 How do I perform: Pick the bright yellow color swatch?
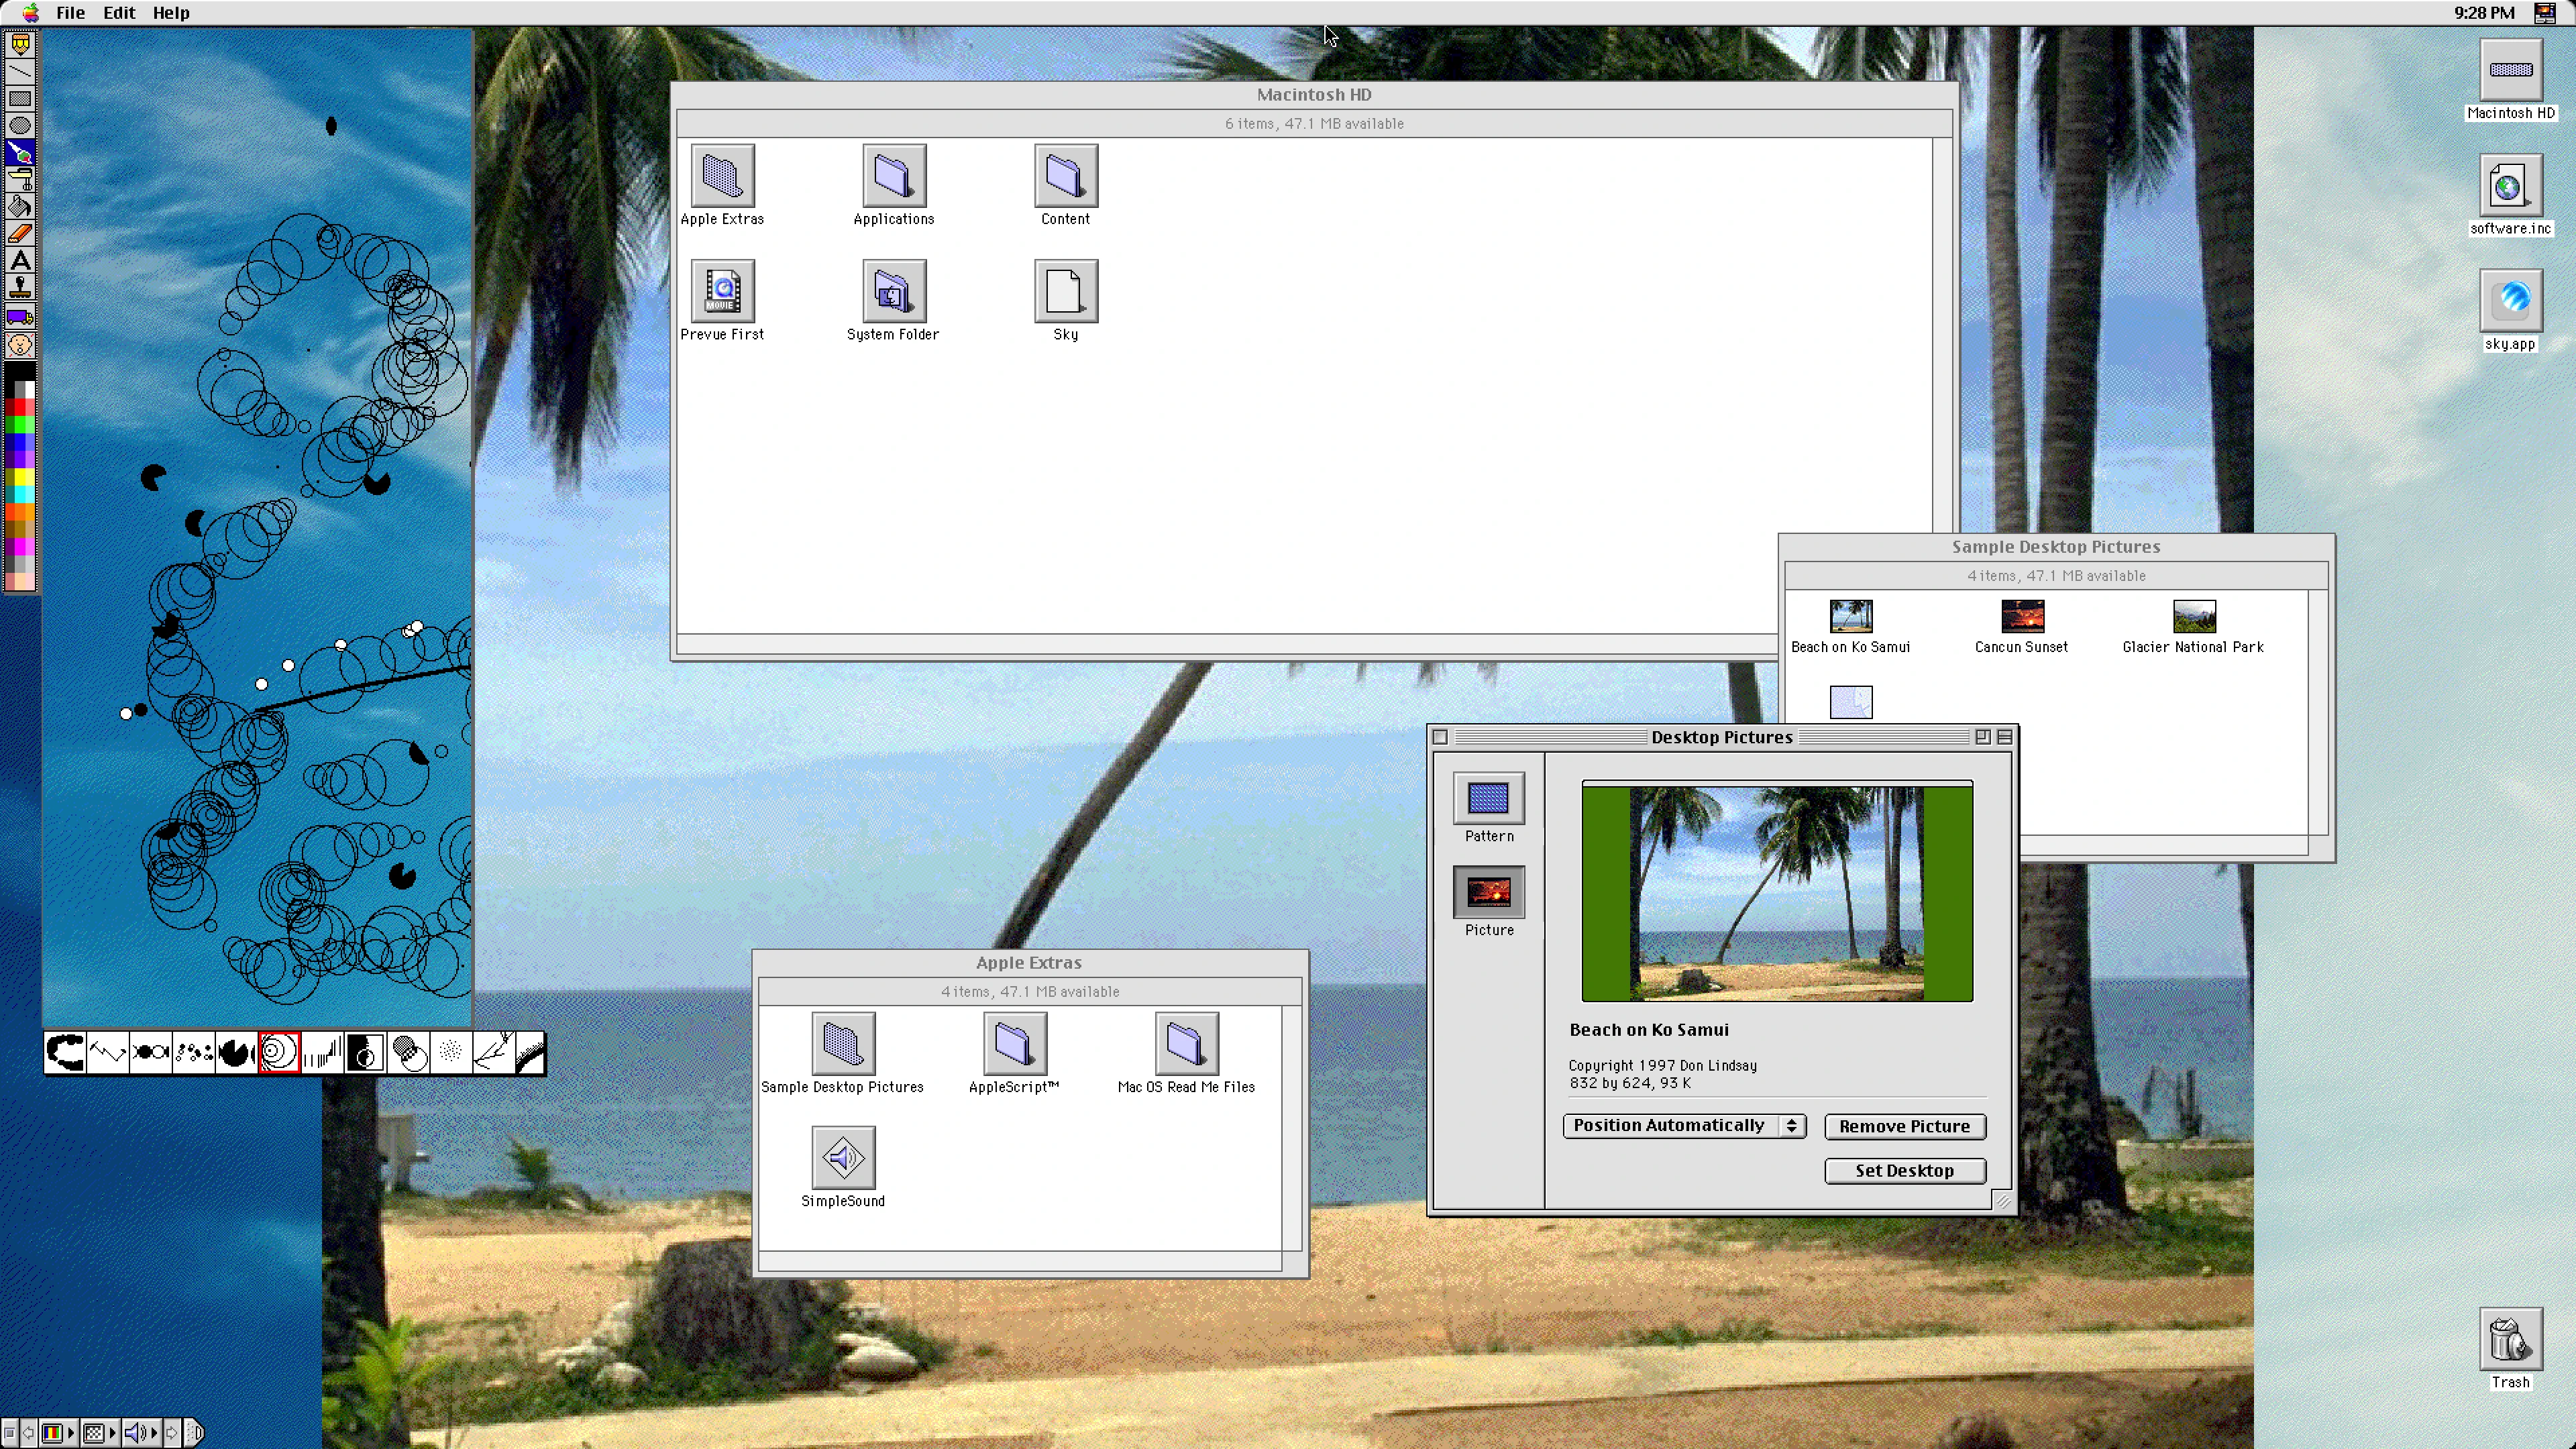21,477
